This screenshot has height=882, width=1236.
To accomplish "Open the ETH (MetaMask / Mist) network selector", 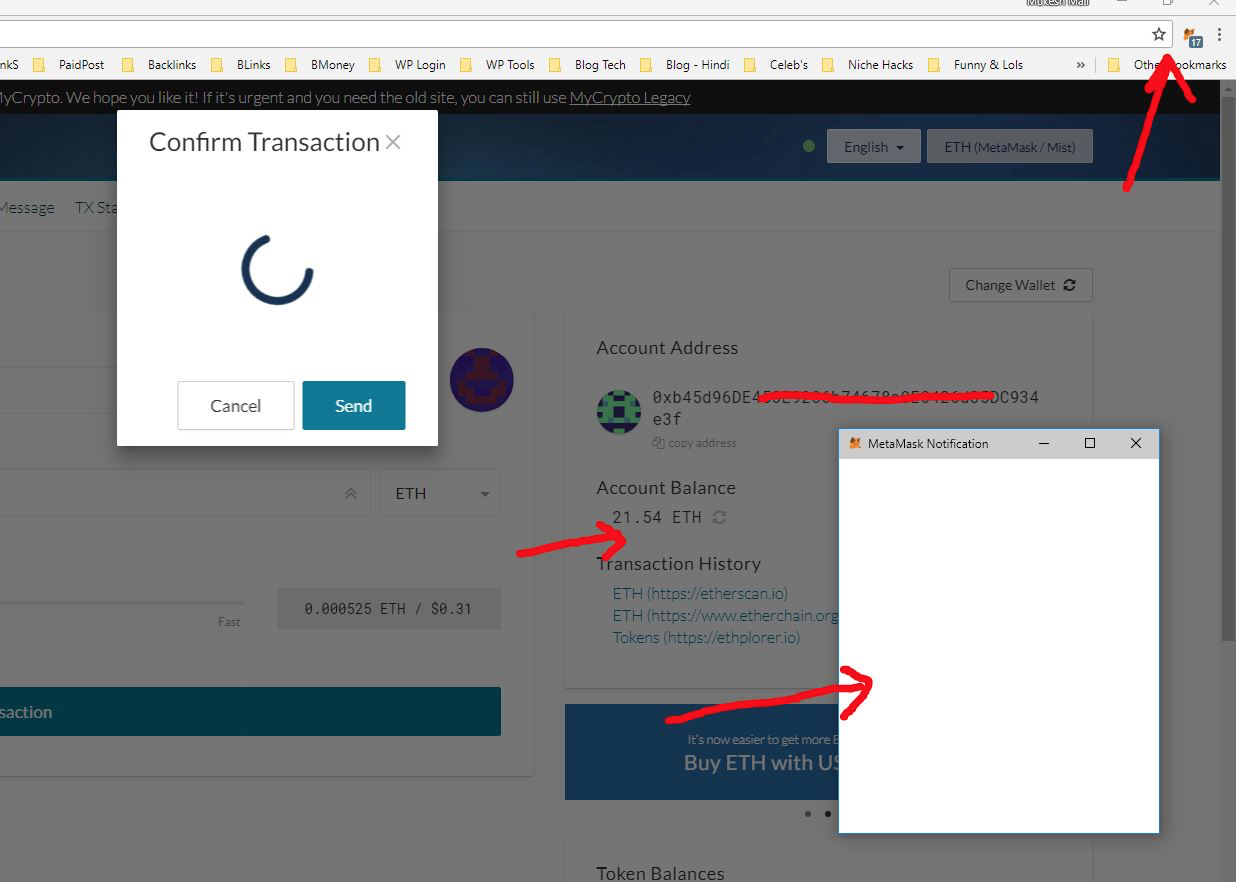I will [1009, 147].
